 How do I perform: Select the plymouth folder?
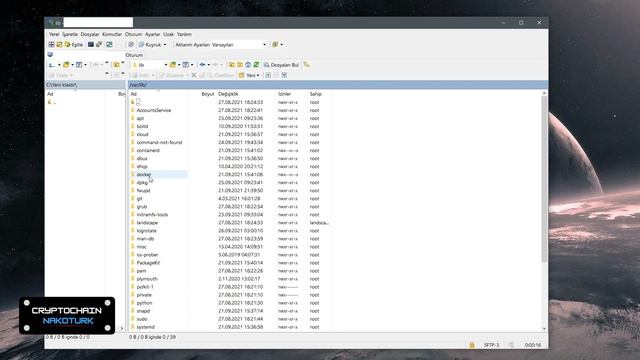[147, 279]
